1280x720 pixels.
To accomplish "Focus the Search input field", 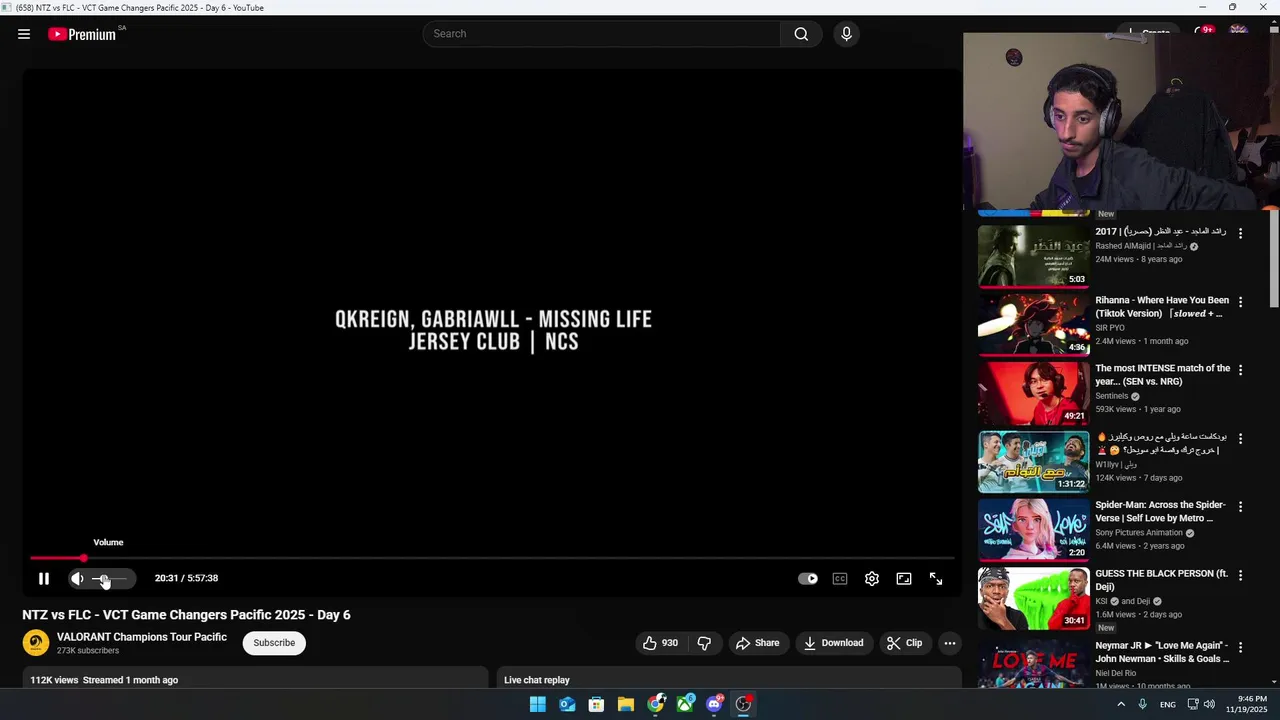I will tap(602, 34).
